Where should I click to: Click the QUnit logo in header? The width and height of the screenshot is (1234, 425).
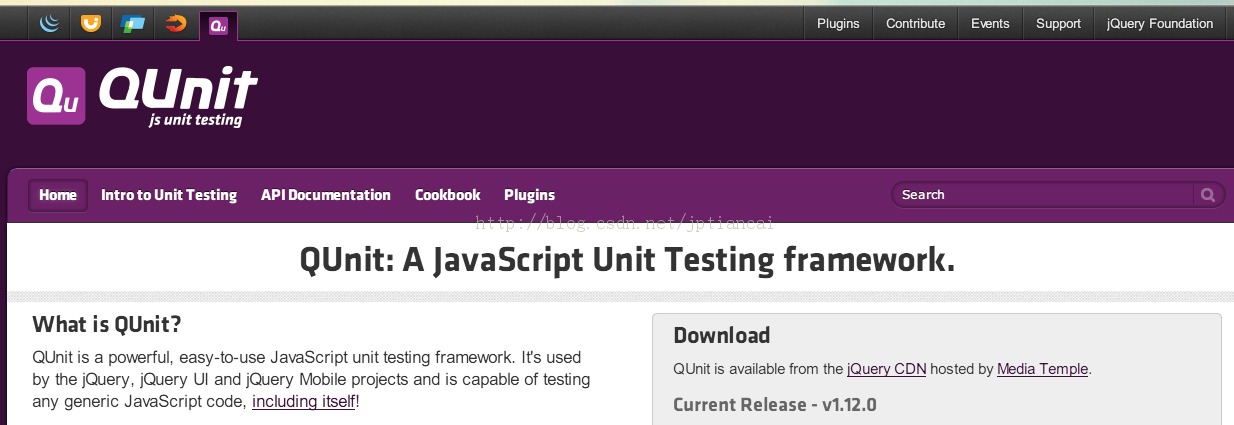pyautogui.click(x=142, y=96)
